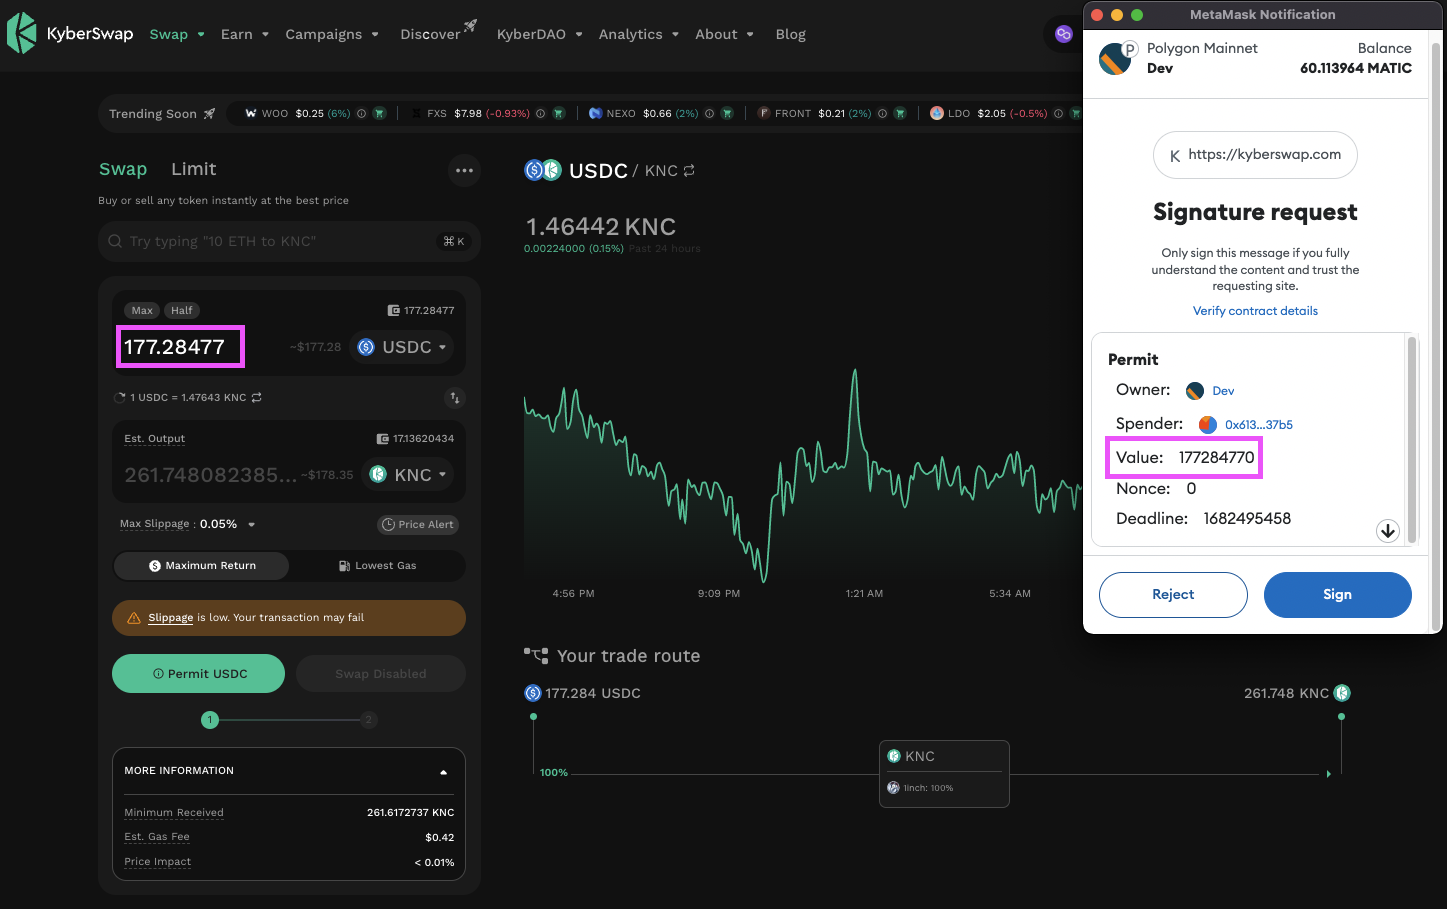Click the scroll-down arrow in Permit box
The height and width of the screenshot is (909, 1447).
click(1387, 531)
